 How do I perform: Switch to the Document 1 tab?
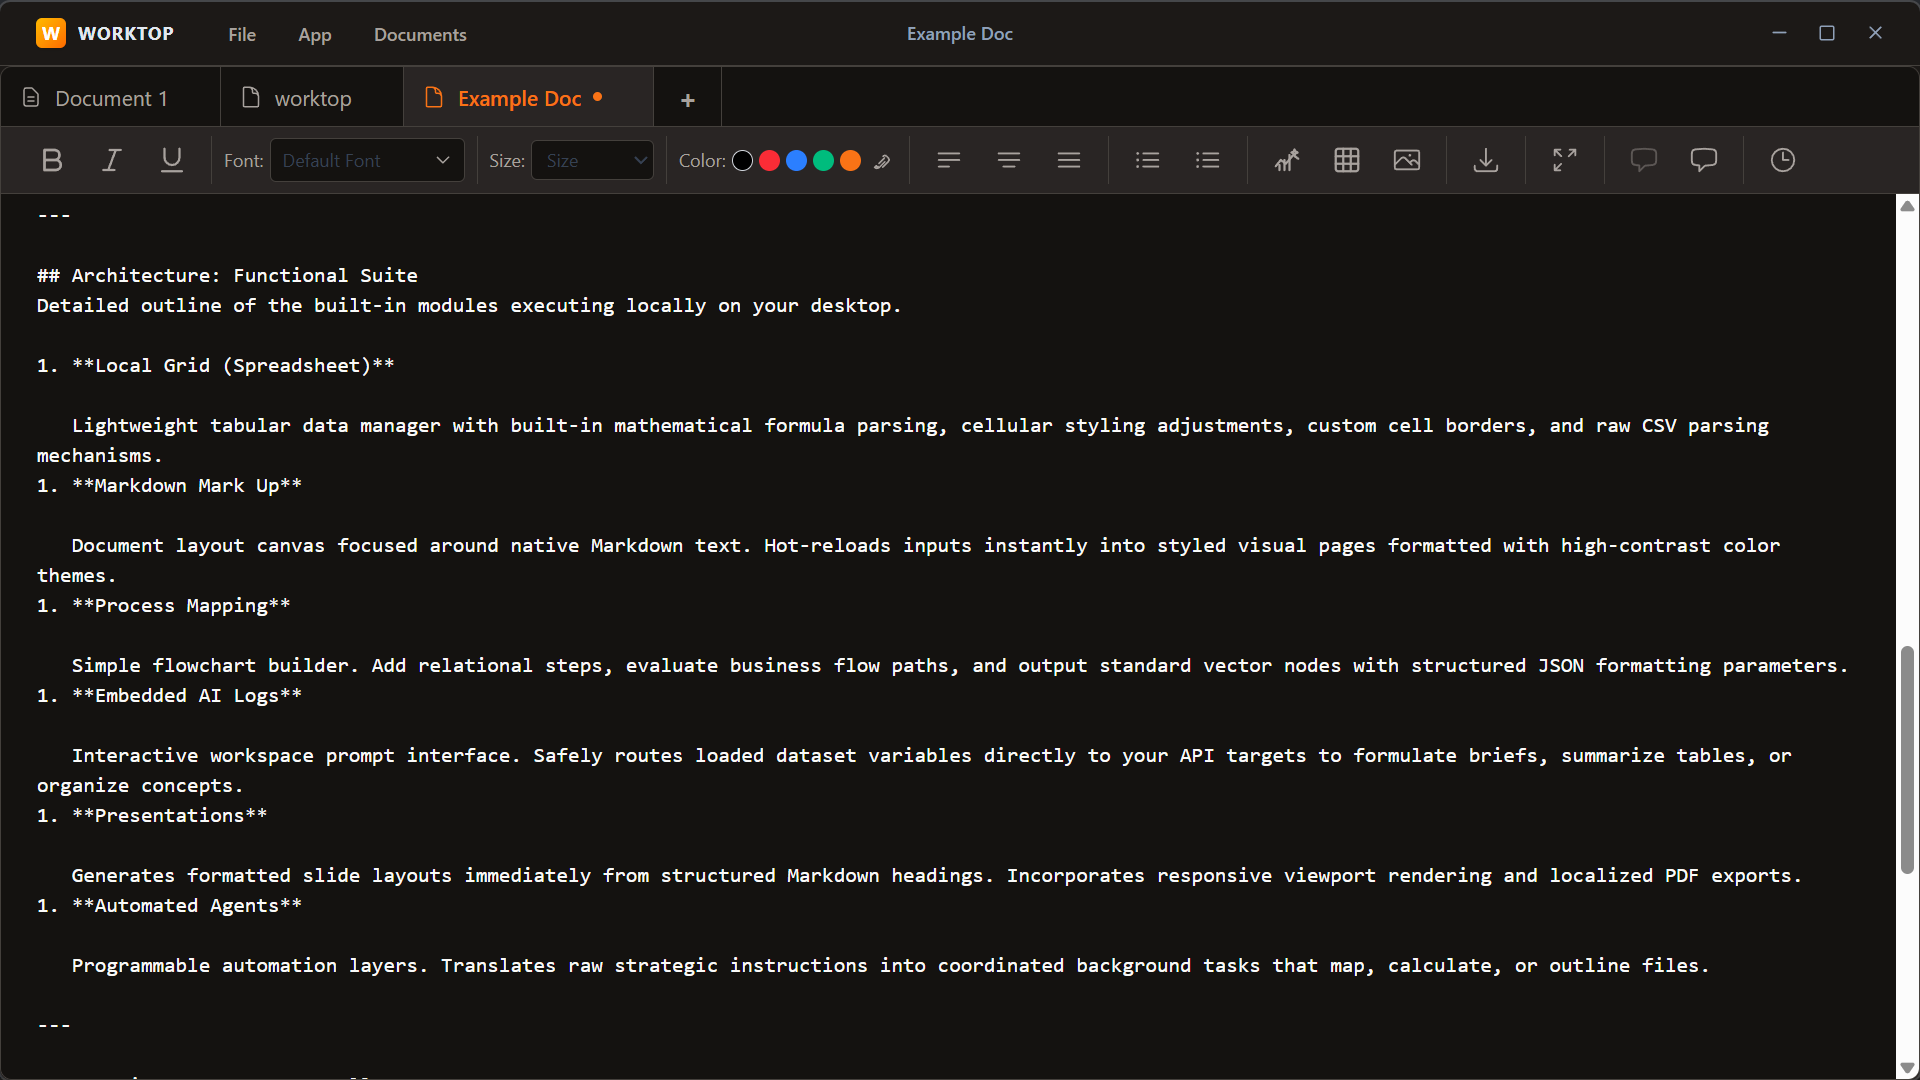tap(110, 98)
